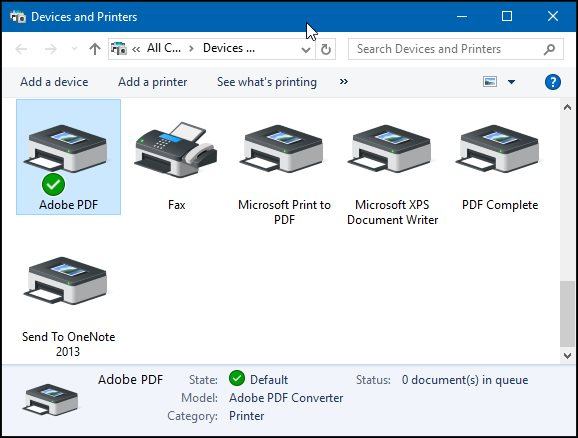The width and height of the screenshot is (578, 438).
Task: Click the scrollbar down arrow
Action: point(567,356)
